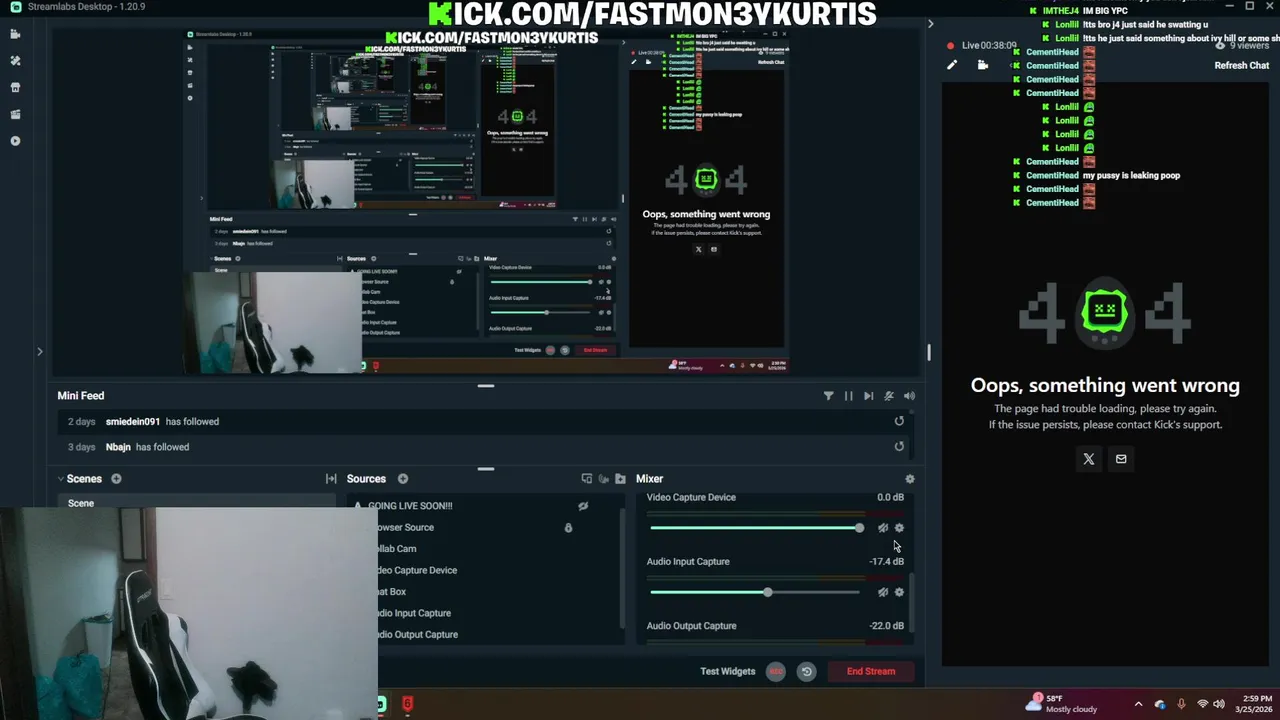
Task: Open the Themes wand icon in sidebar
Action: (x=15, y=61)
